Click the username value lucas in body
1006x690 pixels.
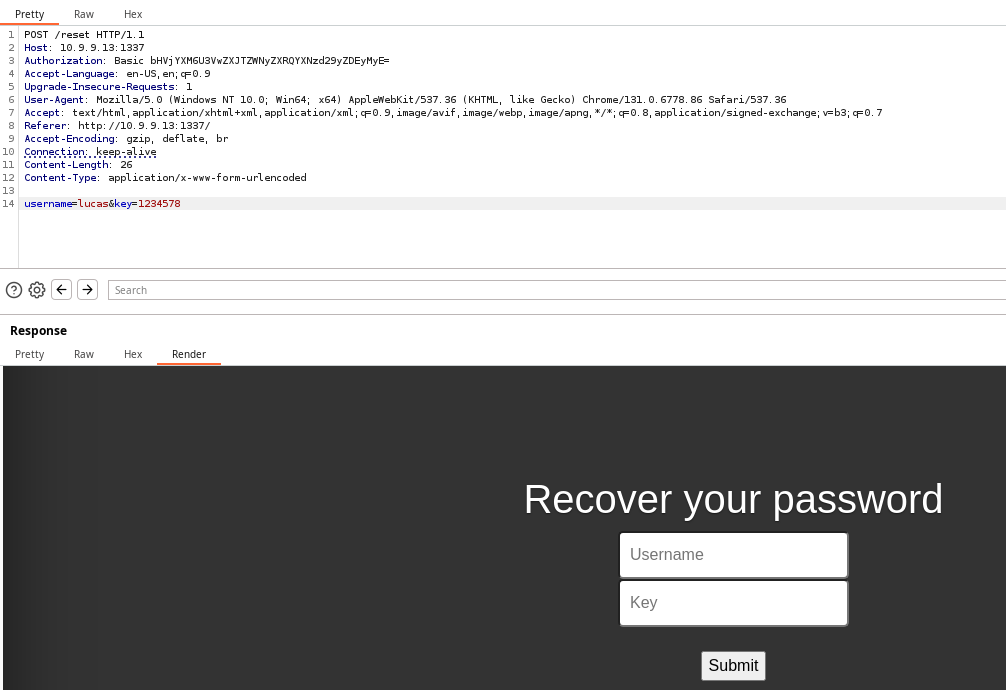pos(93,203)
